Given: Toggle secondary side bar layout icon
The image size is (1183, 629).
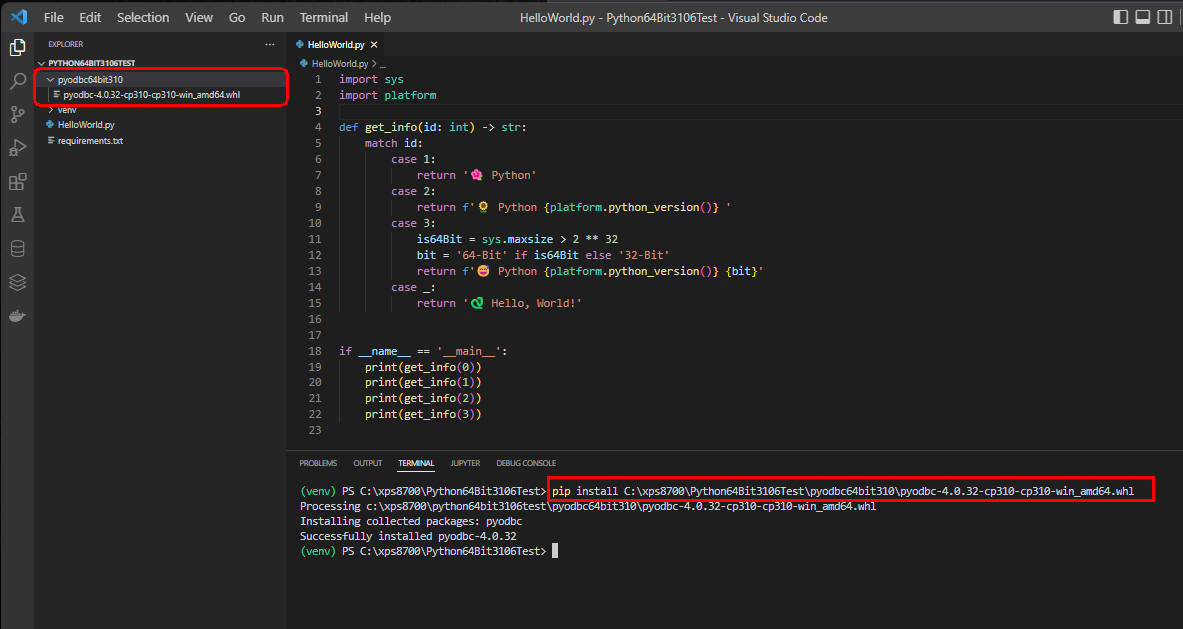Looking at the screenshot, I should point(1165,17).
